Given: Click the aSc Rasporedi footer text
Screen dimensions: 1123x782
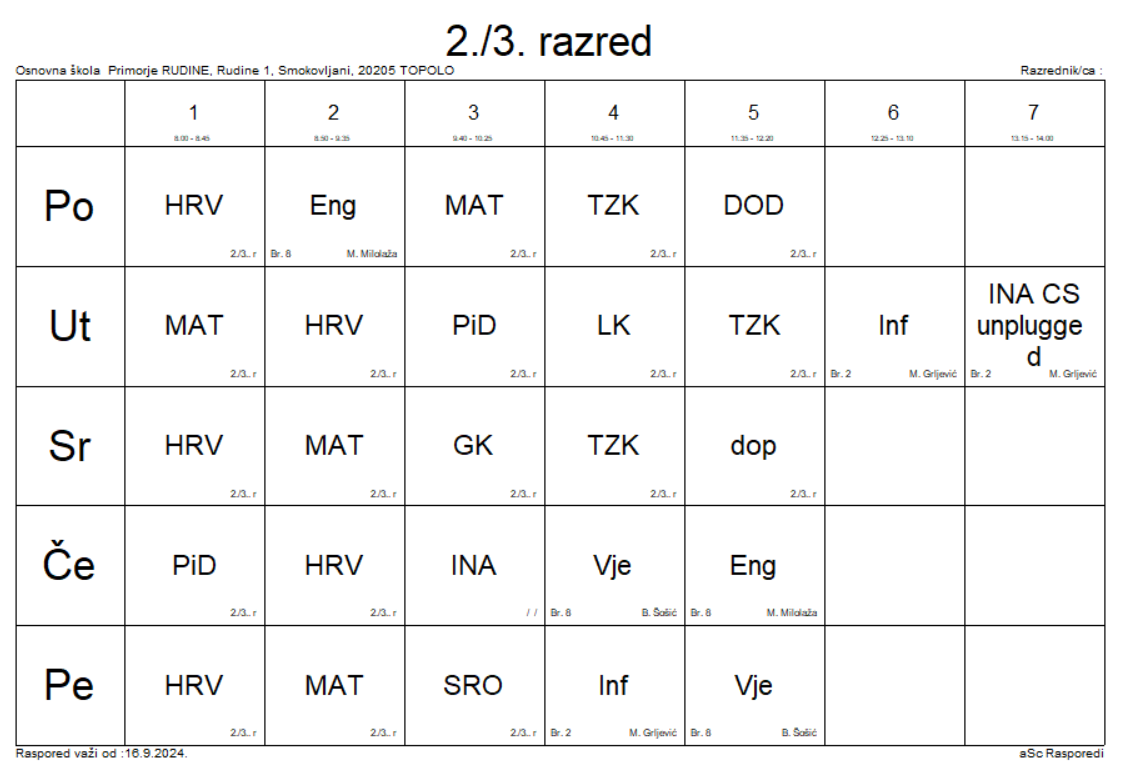Looking at the screenshot, I should pyautogui.click(x=1061, y=753).
